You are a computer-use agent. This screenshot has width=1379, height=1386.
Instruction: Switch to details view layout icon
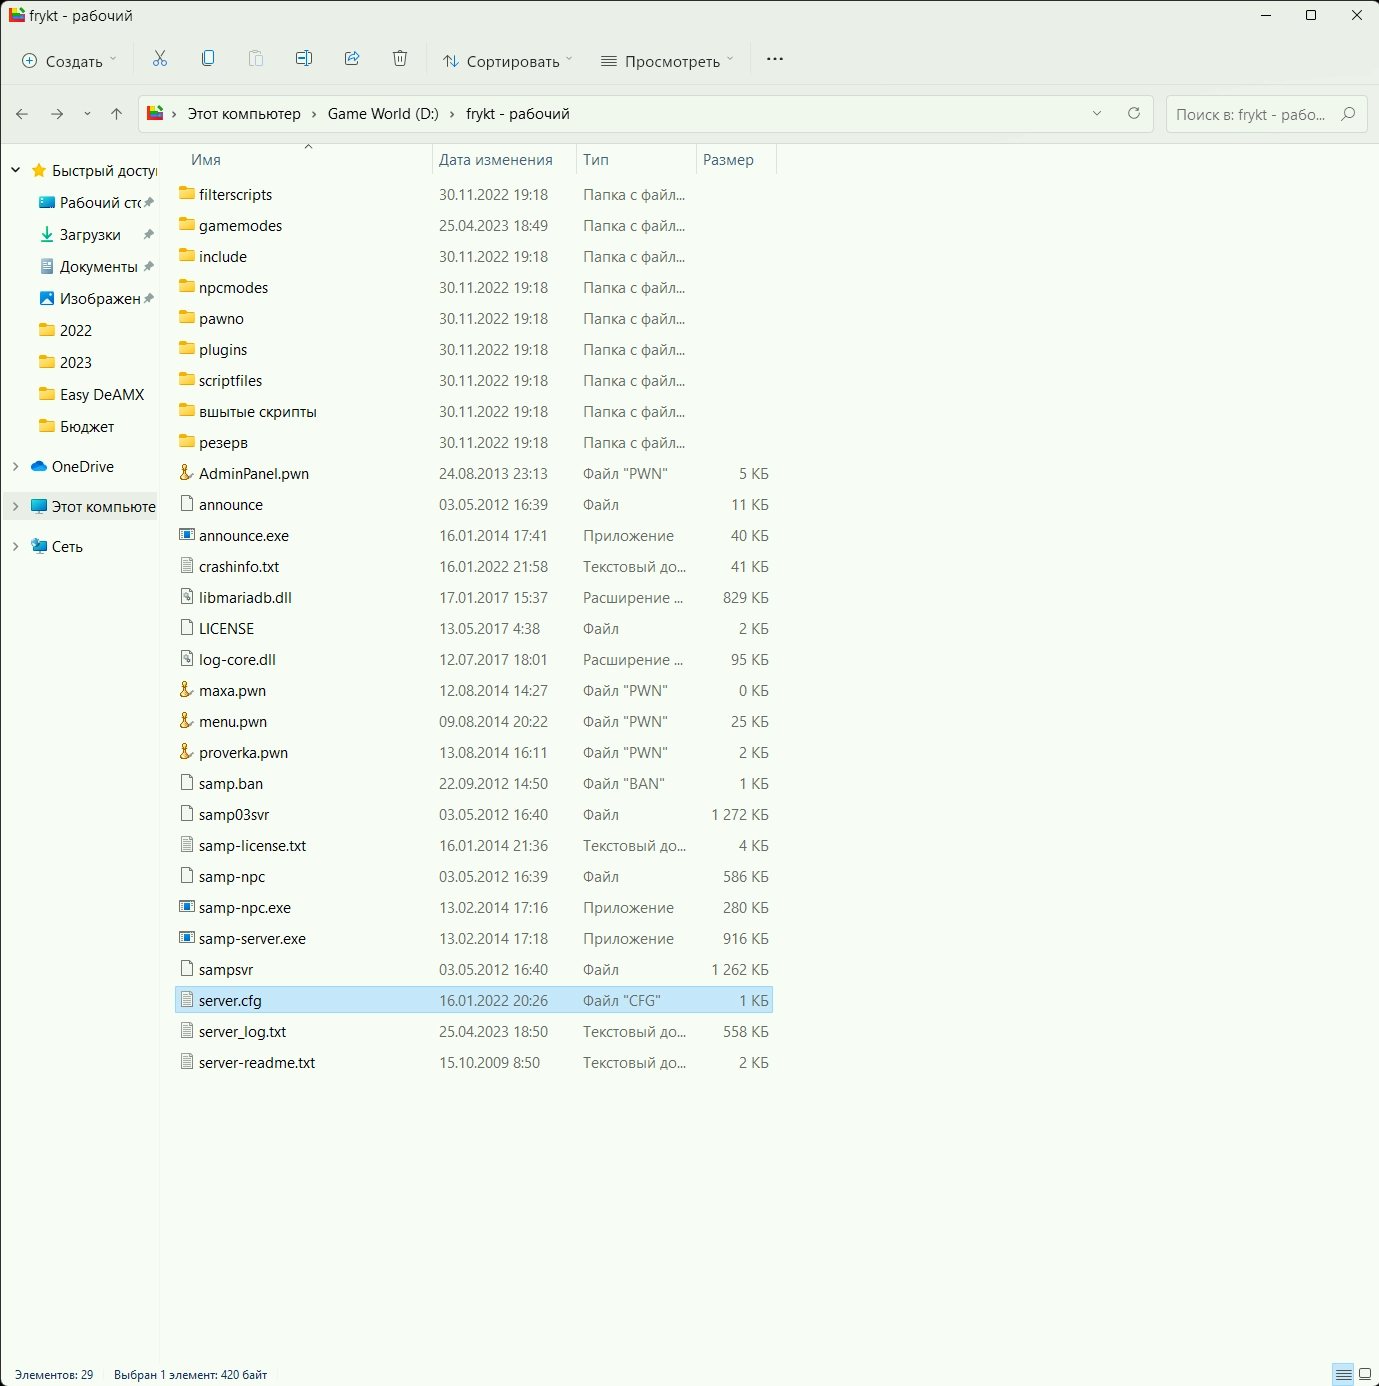pyautogui.click(x=1343, y=1375)
